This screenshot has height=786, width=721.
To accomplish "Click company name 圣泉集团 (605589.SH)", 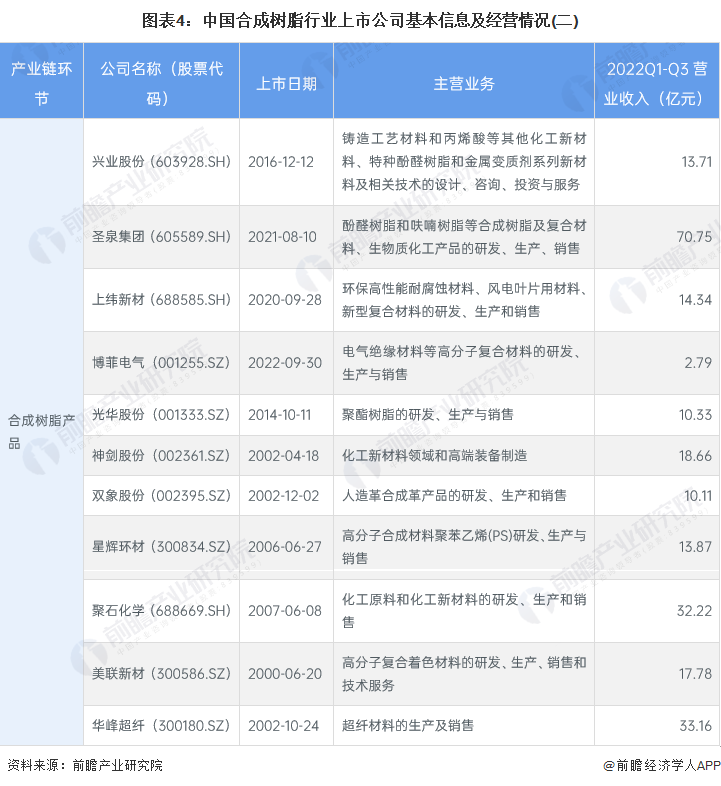I will 160,237.
